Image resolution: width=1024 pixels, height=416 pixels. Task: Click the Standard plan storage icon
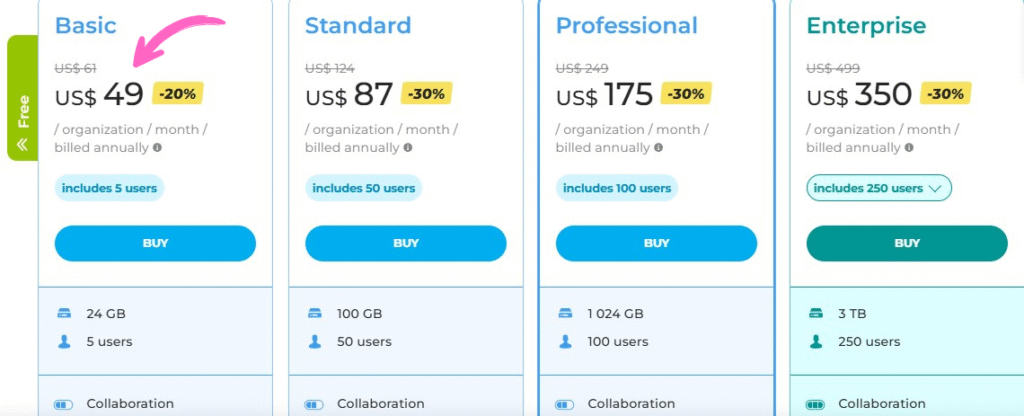pyautogui.click(x=315, y=313)
